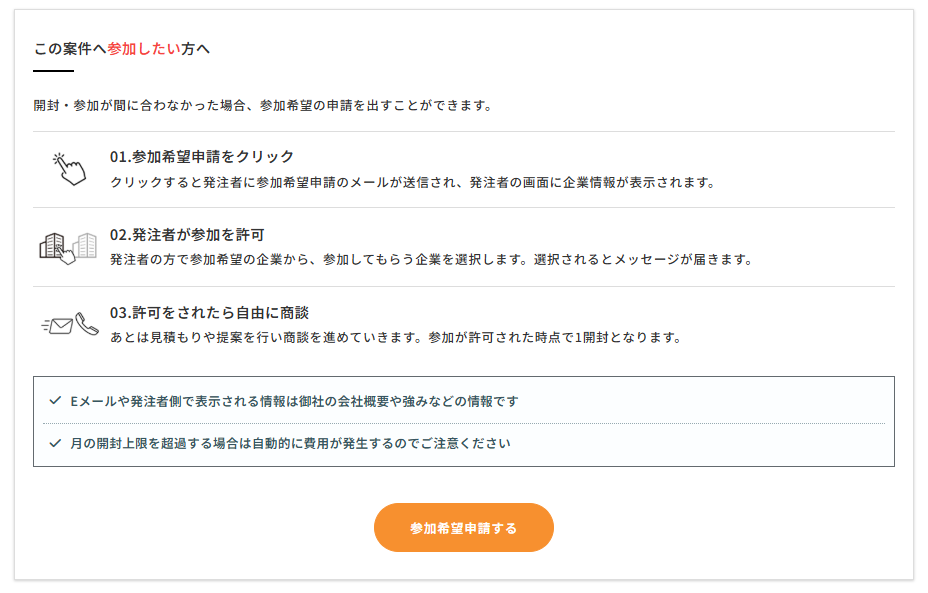Click the note about 自動的に費用が発生する
The width and height of the screenshot is (928, 593).
pos(290,443)
